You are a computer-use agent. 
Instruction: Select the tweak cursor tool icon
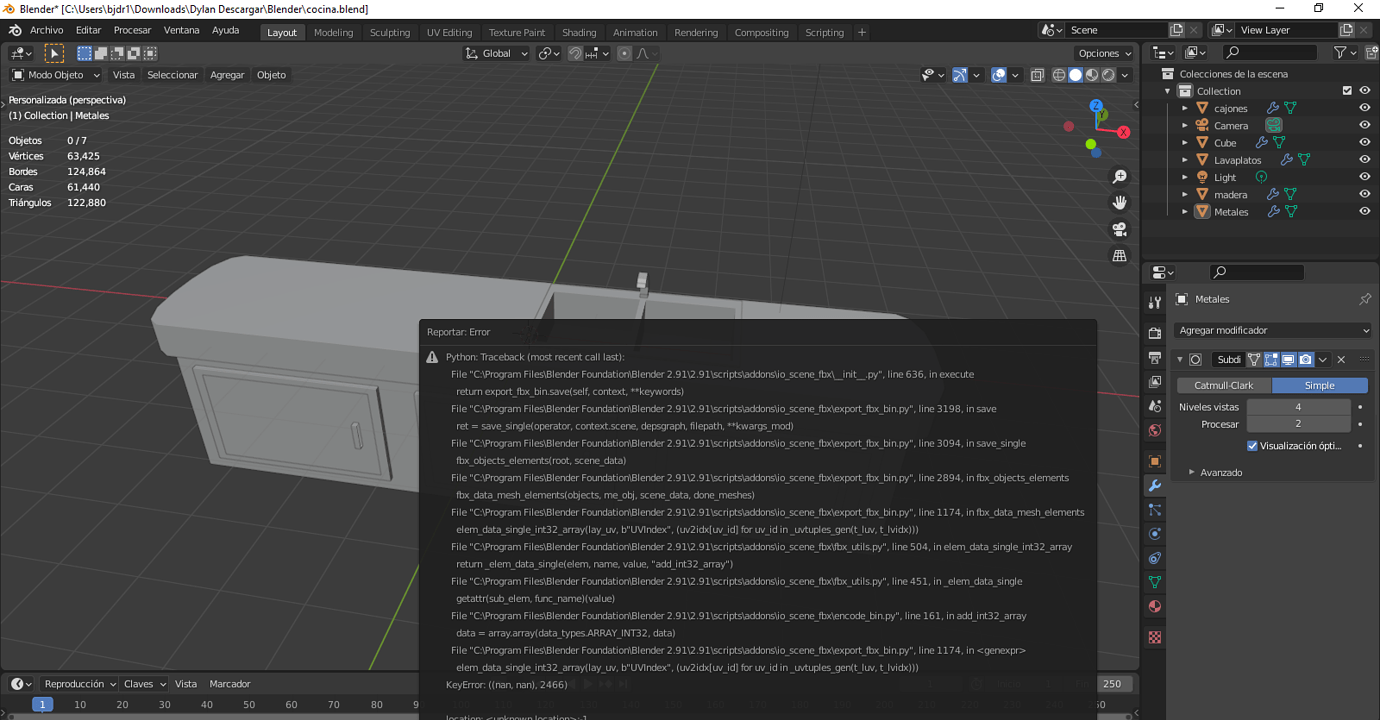point(54,53)
